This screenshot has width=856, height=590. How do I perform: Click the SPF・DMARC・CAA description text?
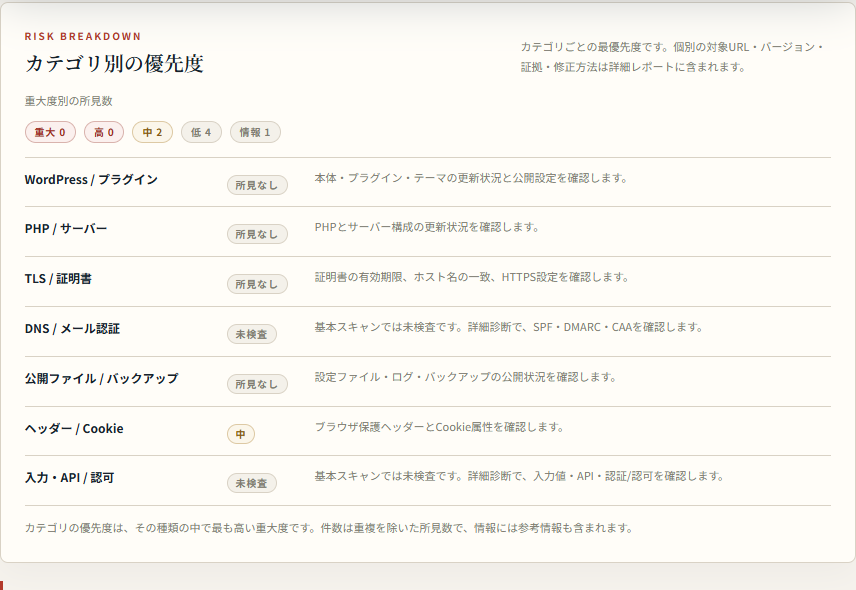click(509, 327)
